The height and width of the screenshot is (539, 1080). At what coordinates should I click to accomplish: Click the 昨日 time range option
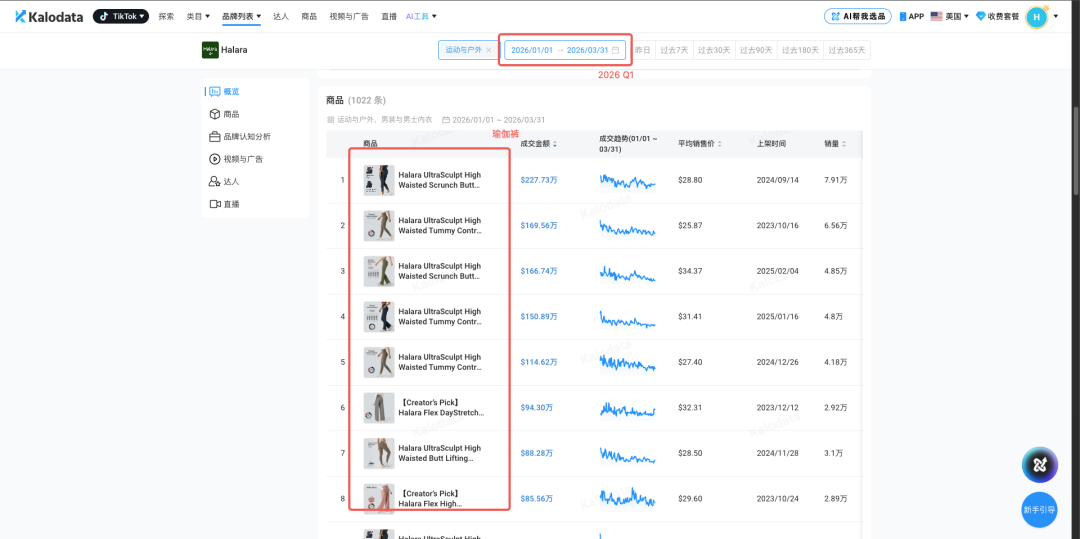click(643, 50)
